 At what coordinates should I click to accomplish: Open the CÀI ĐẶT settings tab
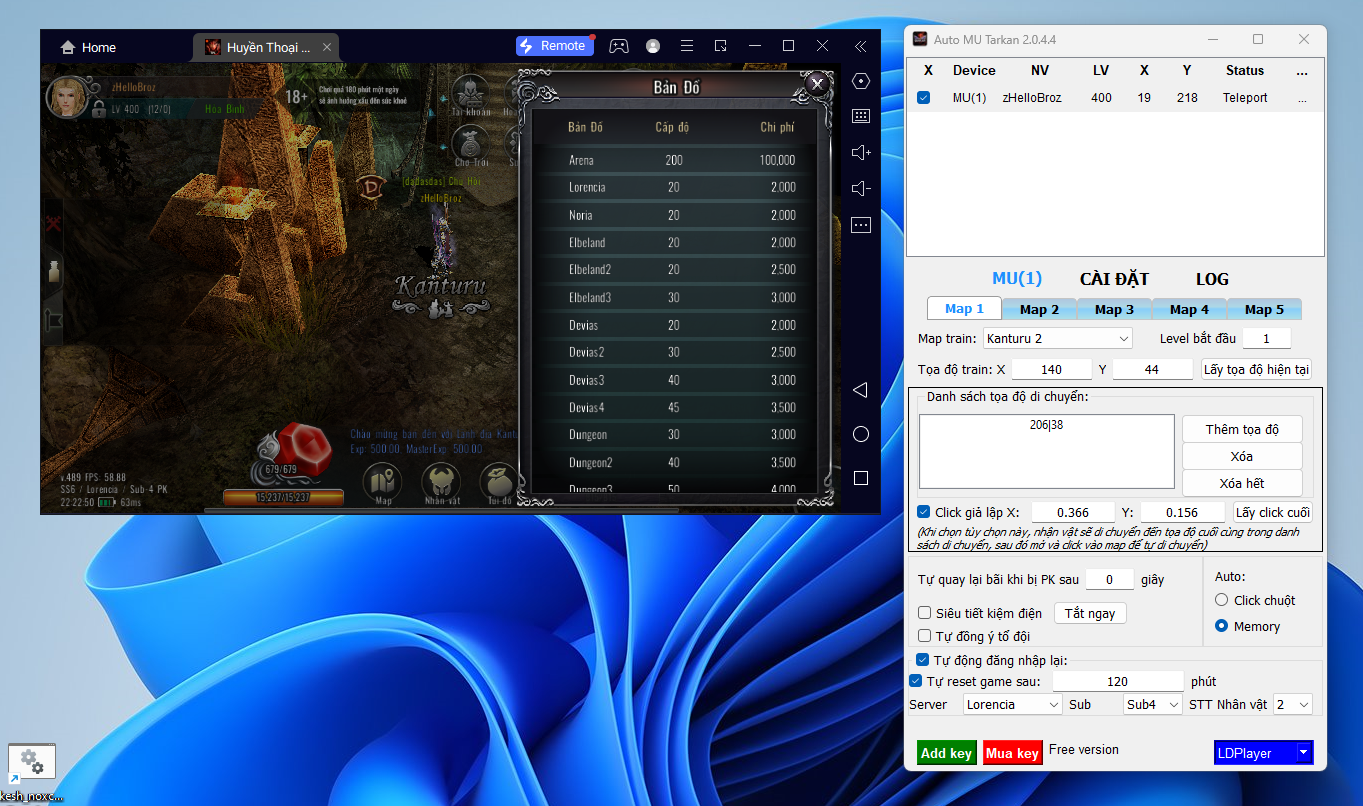[1114, 279]
